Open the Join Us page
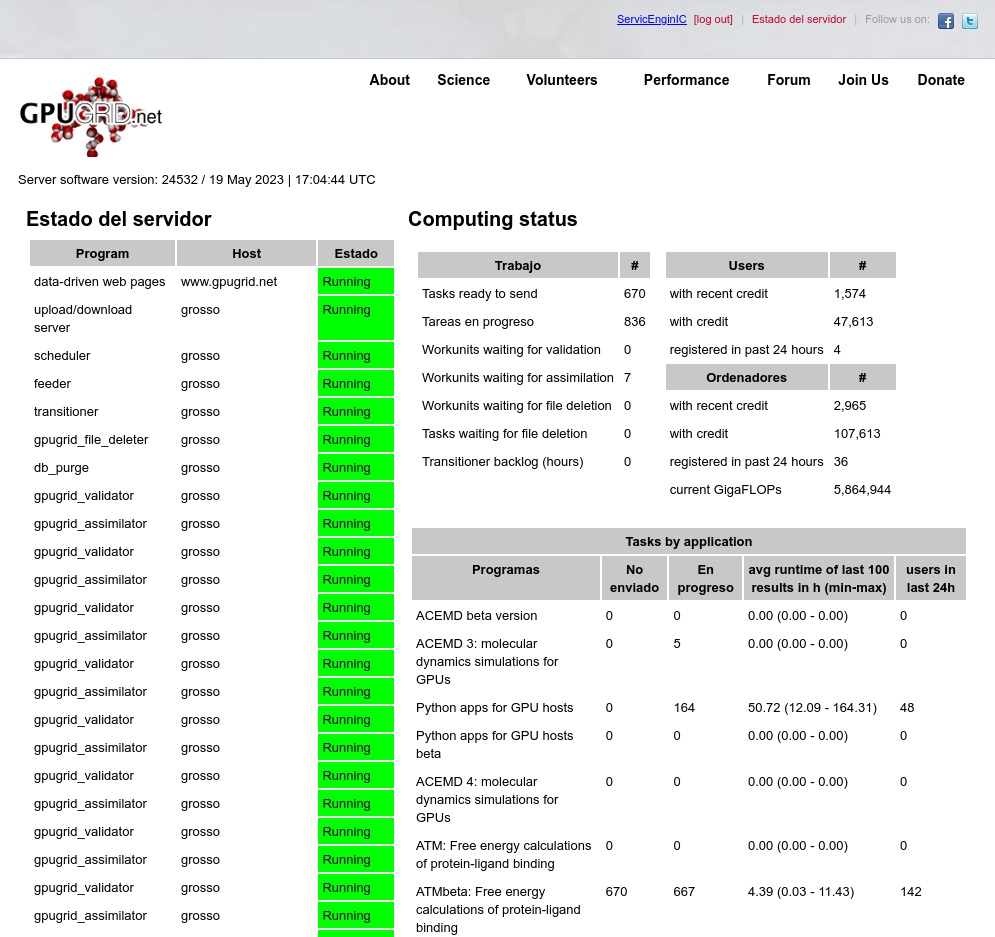995x937 pixels. [863, 80]
